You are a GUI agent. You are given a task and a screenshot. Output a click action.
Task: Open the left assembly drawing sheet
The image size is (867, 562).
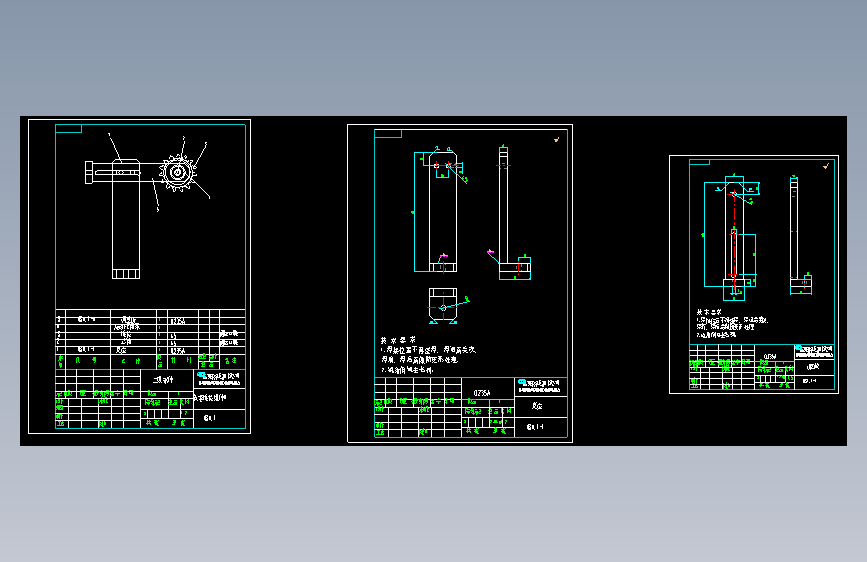point(139,276)
